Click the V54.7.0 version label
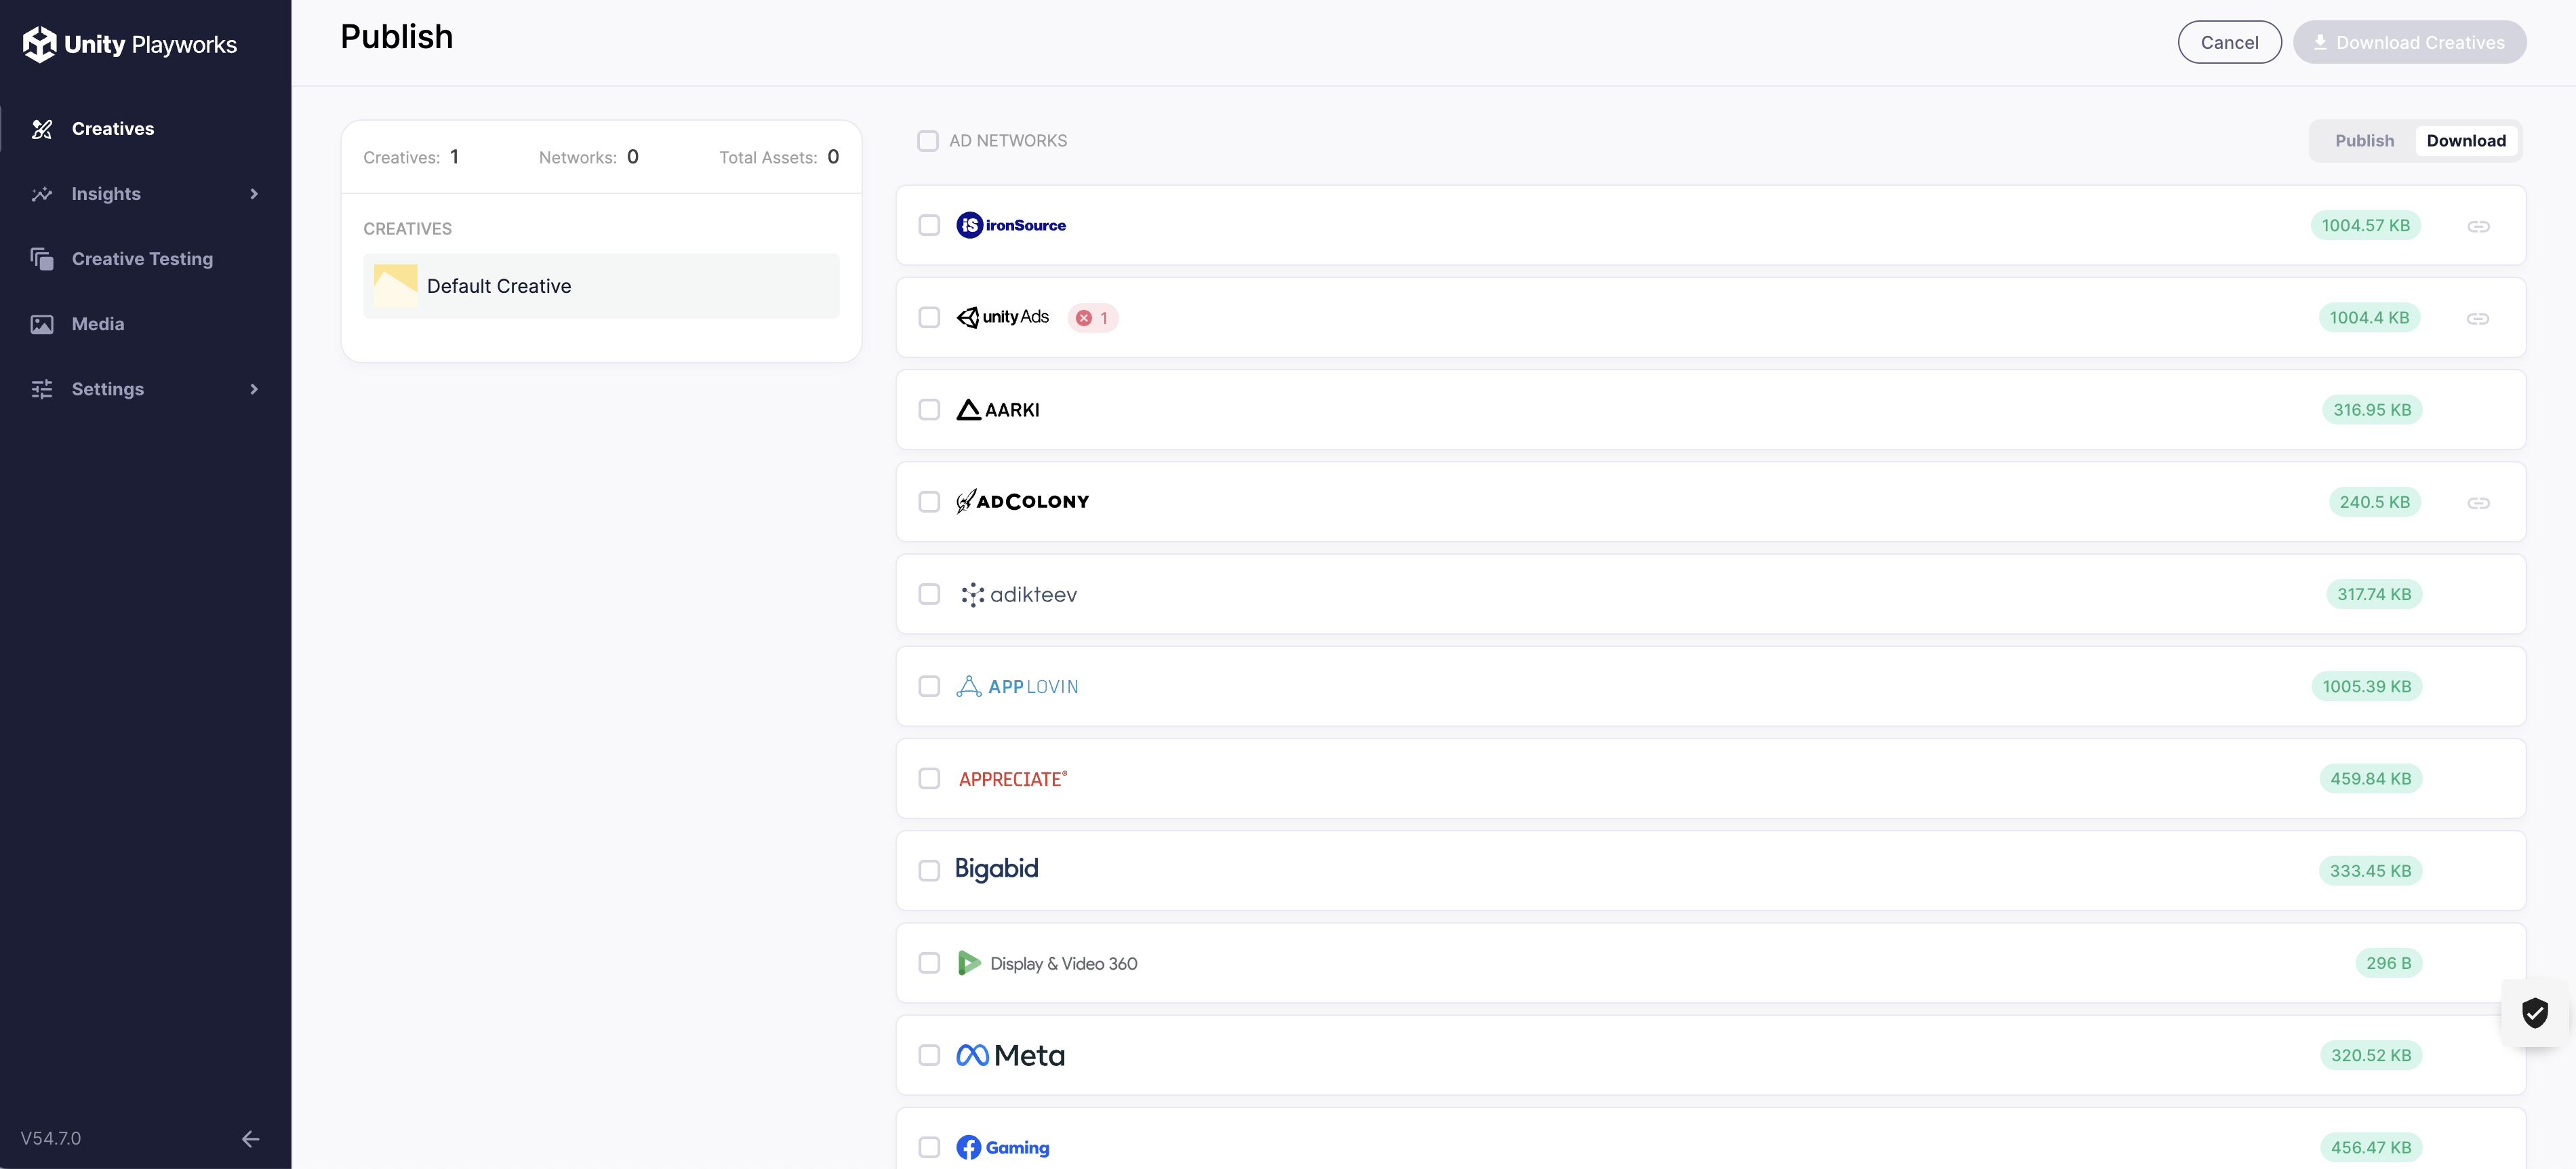 coord(51,1138)
